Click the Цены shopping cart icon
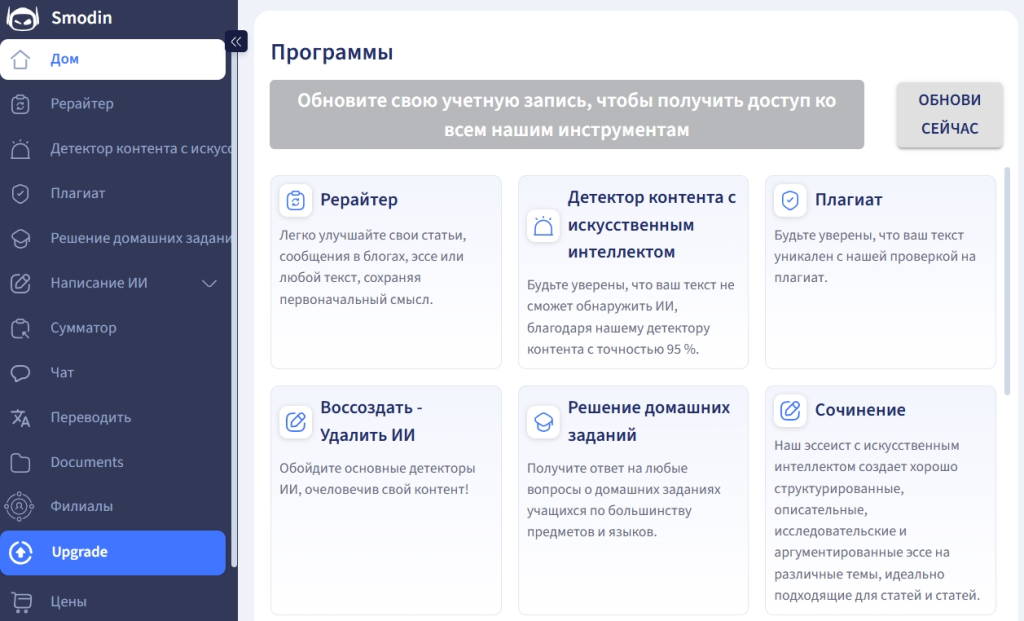Screen dimensions: 1024x621 point(21,601)
